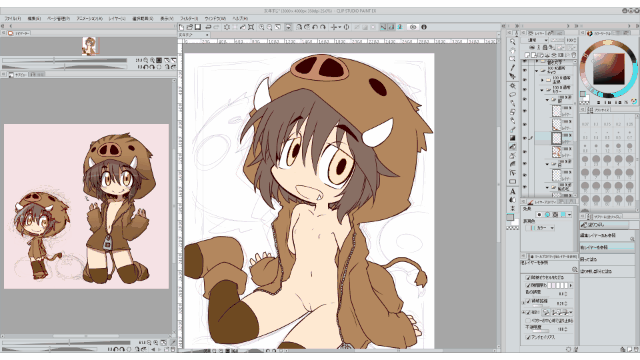The width and height of the screenshot is (640, 360).
Task: Select the first fill sub tool, refer editing layer only
Action: pos(607,236)
